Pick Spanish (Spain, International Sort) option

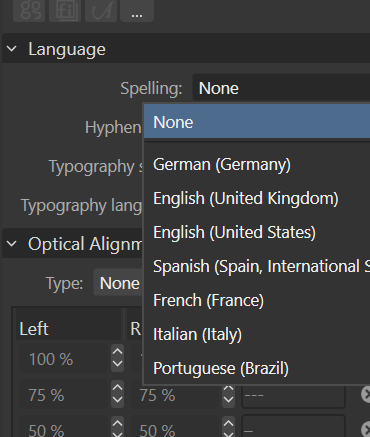pyautogui.click(x=257, y=266)
